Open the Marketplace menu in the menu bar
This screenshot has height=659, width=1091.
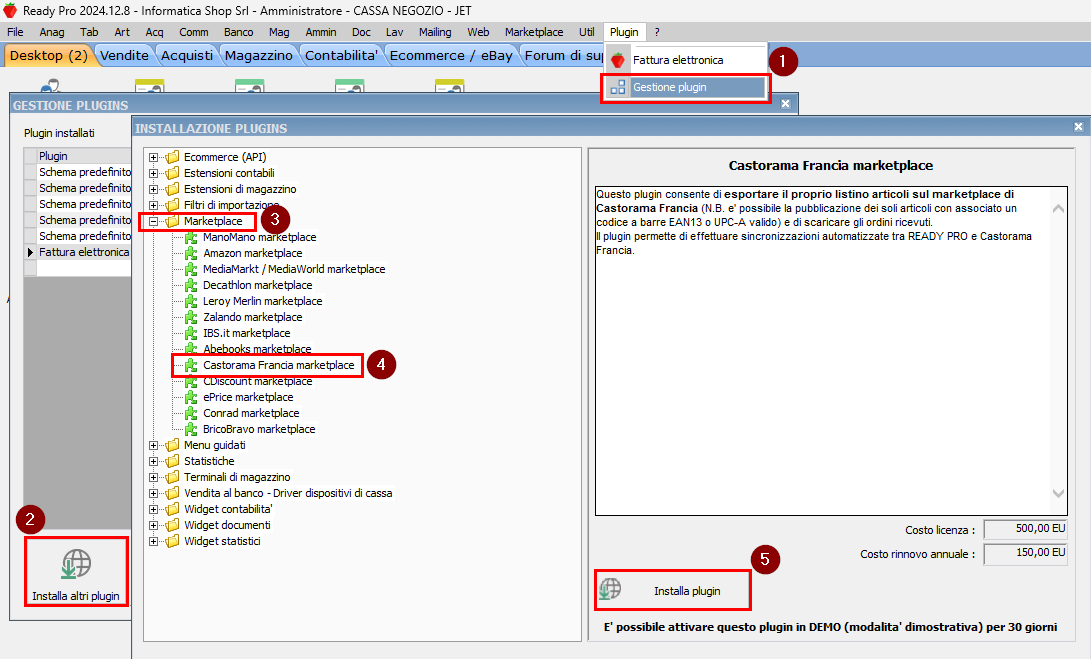(534, 32)
